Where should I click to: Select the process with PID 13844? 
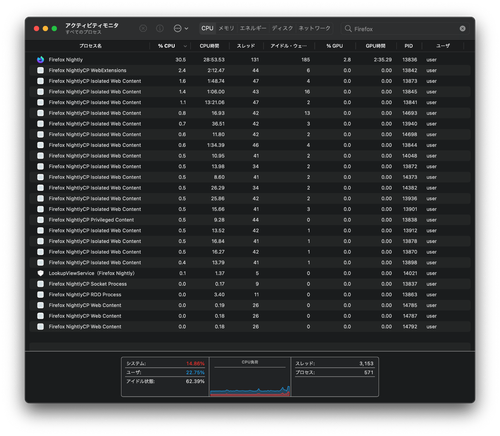coord(250,145)
